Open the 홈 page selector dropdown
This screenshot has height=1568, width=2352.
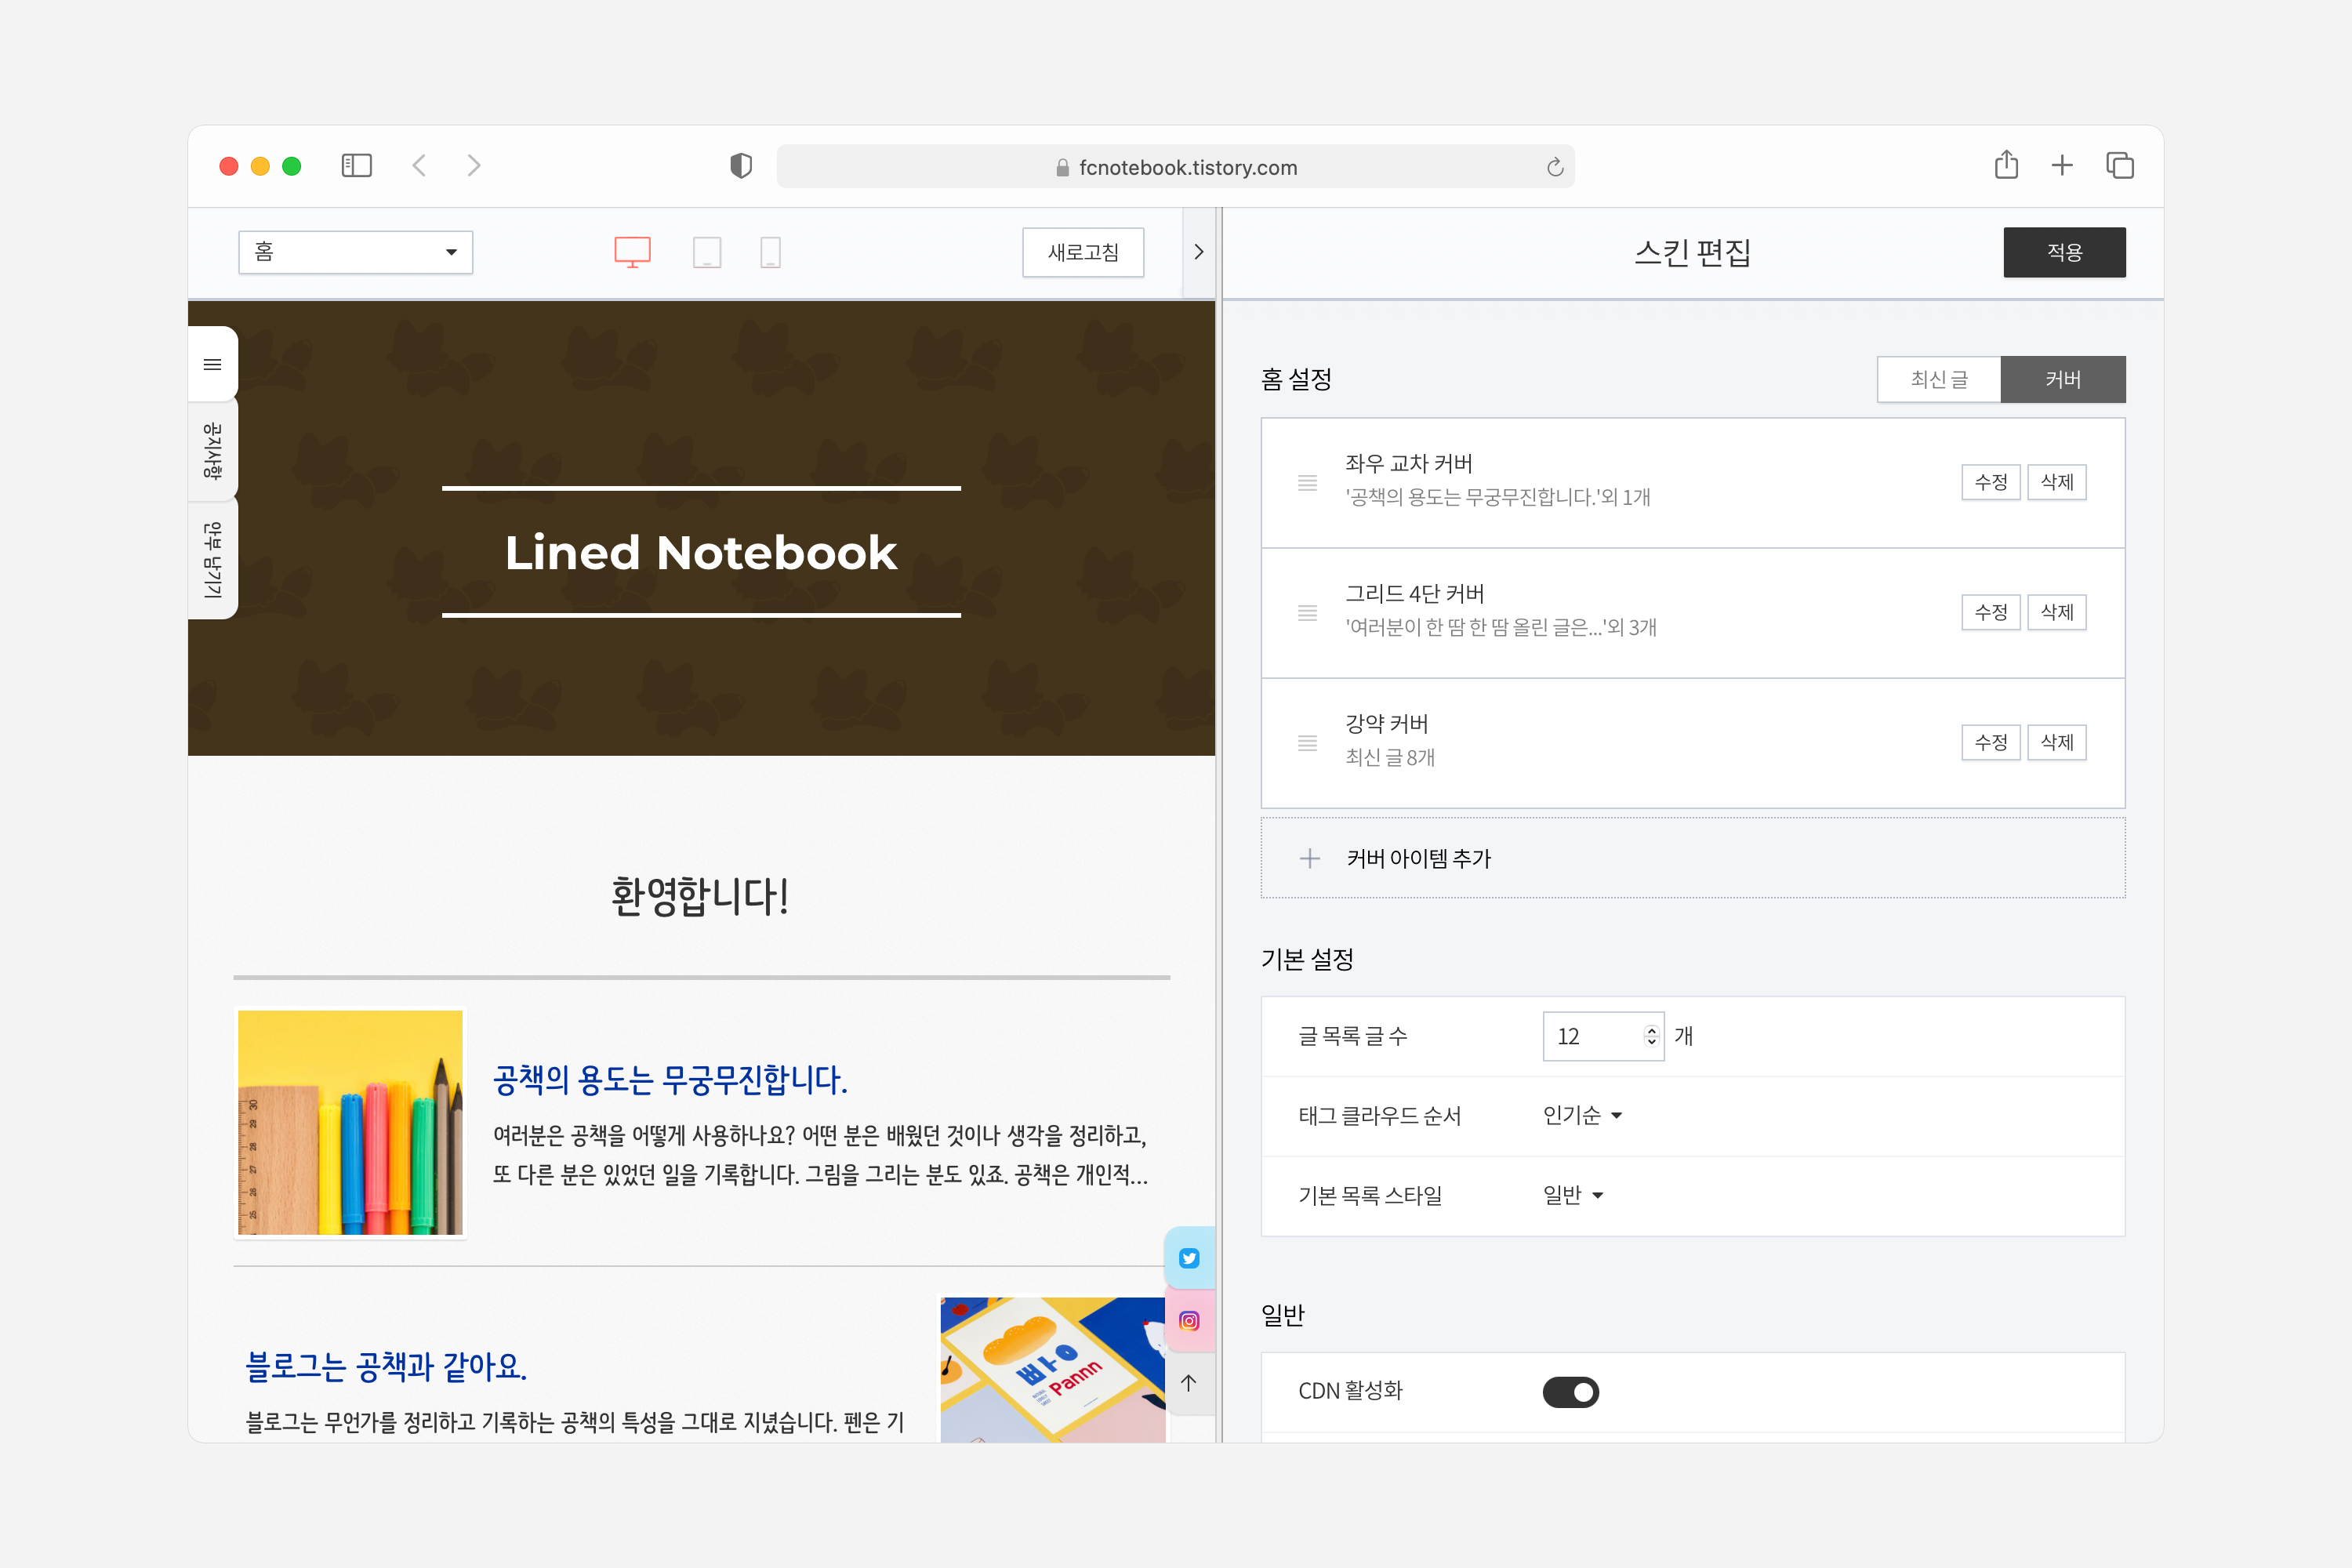tap(355, 252)
